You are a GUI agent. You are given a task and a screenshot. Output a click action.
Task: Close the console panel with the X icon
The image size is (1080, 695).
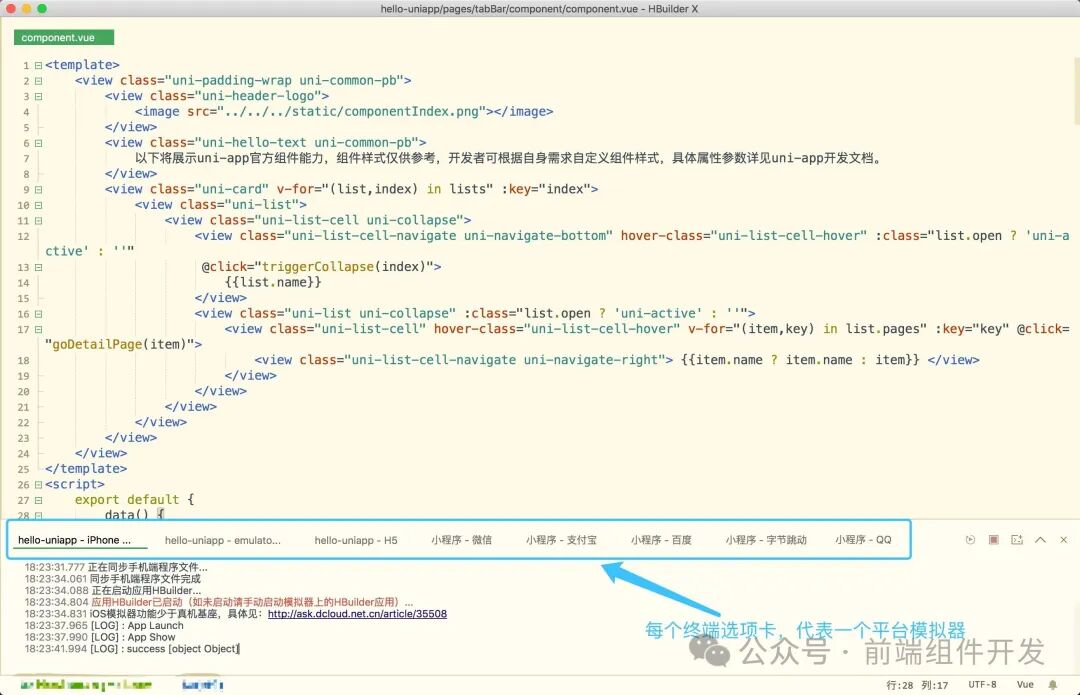click(x=1063, y=540)
